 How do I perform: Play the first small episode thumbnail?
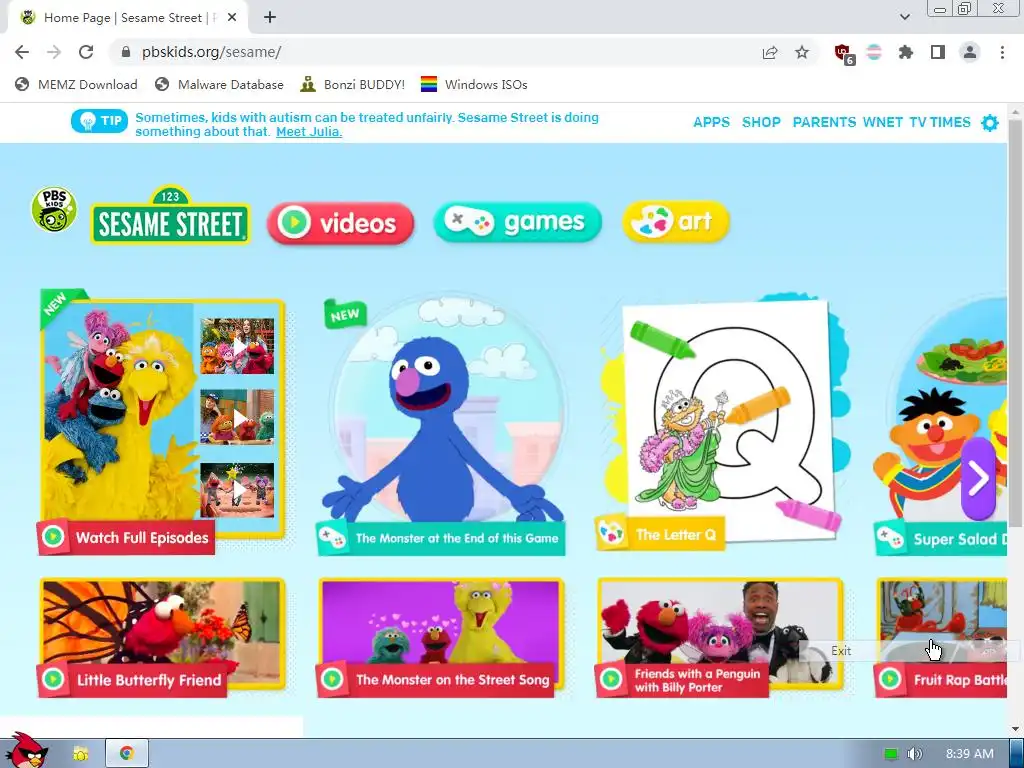coord(237,346)
